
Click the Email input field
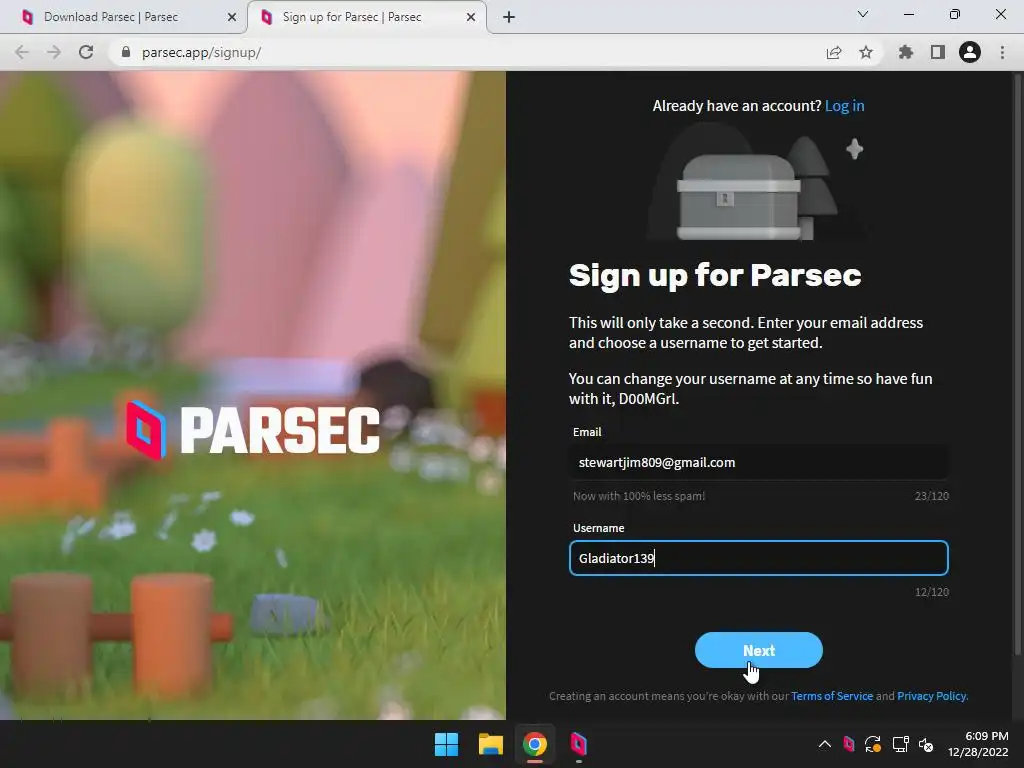pyautogui.click(x=758, y=462)
